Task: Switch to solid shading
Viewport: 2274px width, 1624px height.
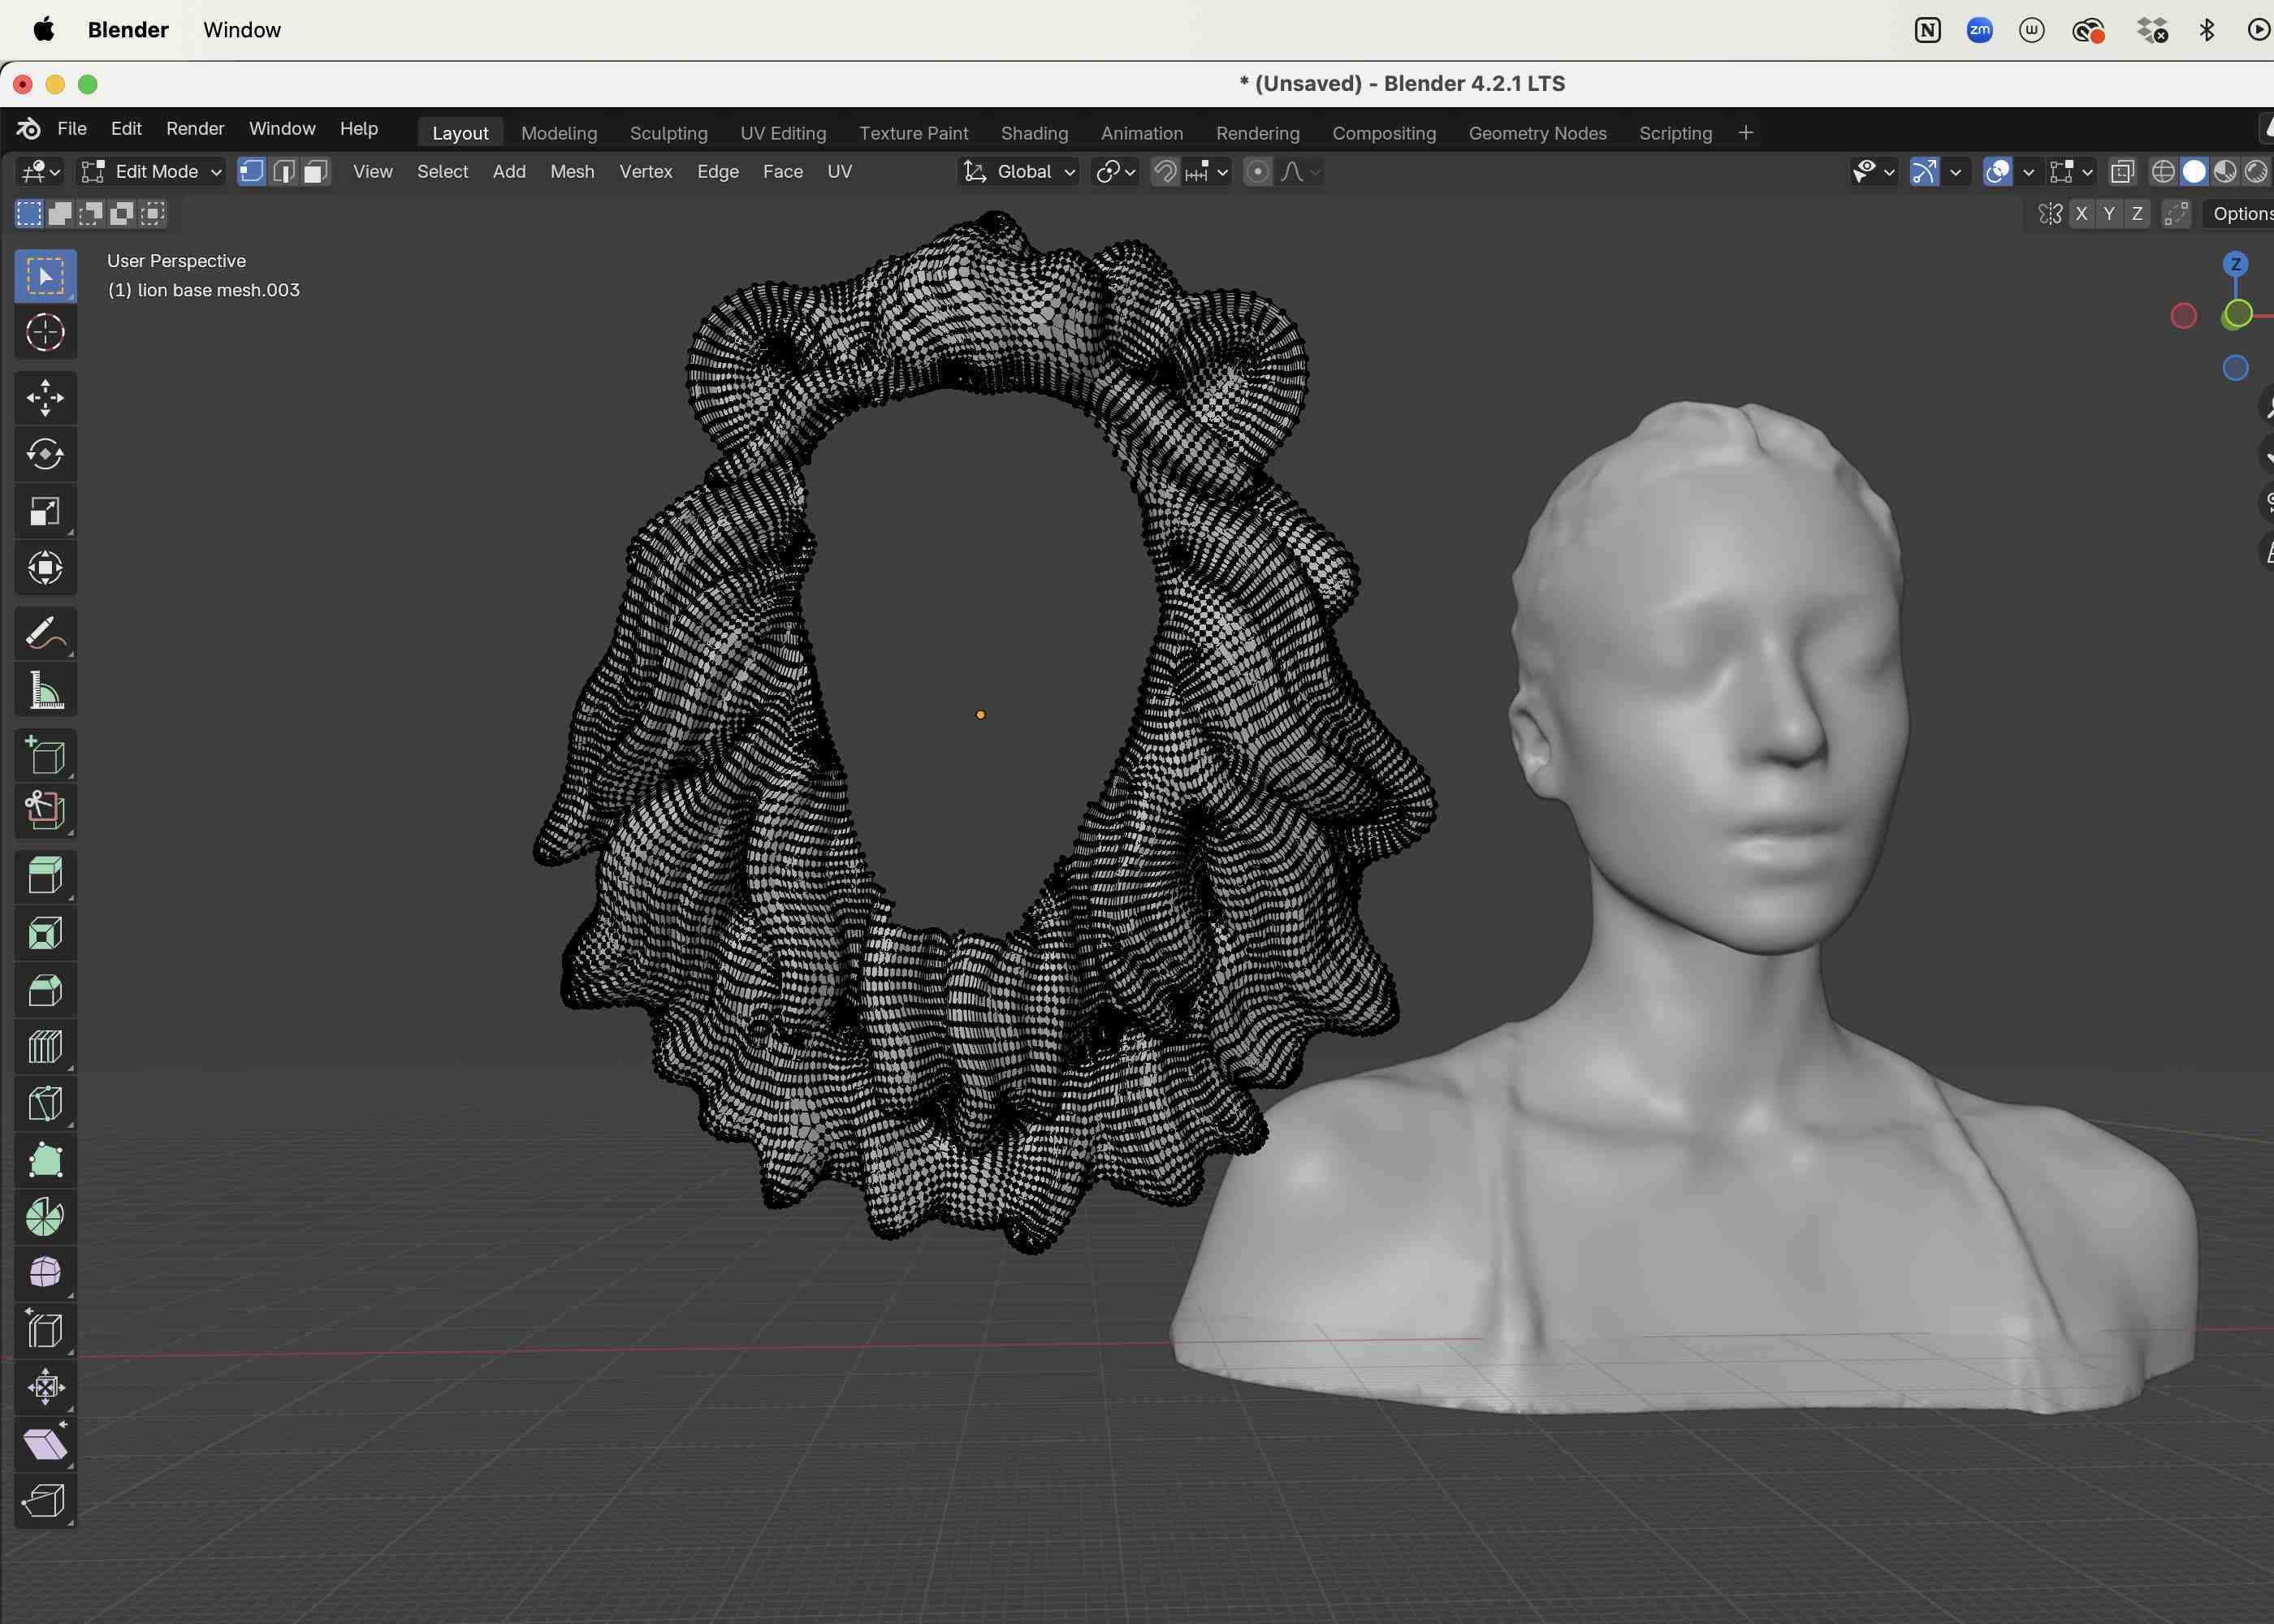Action: pyautogui.click(x=2194, y=172)
